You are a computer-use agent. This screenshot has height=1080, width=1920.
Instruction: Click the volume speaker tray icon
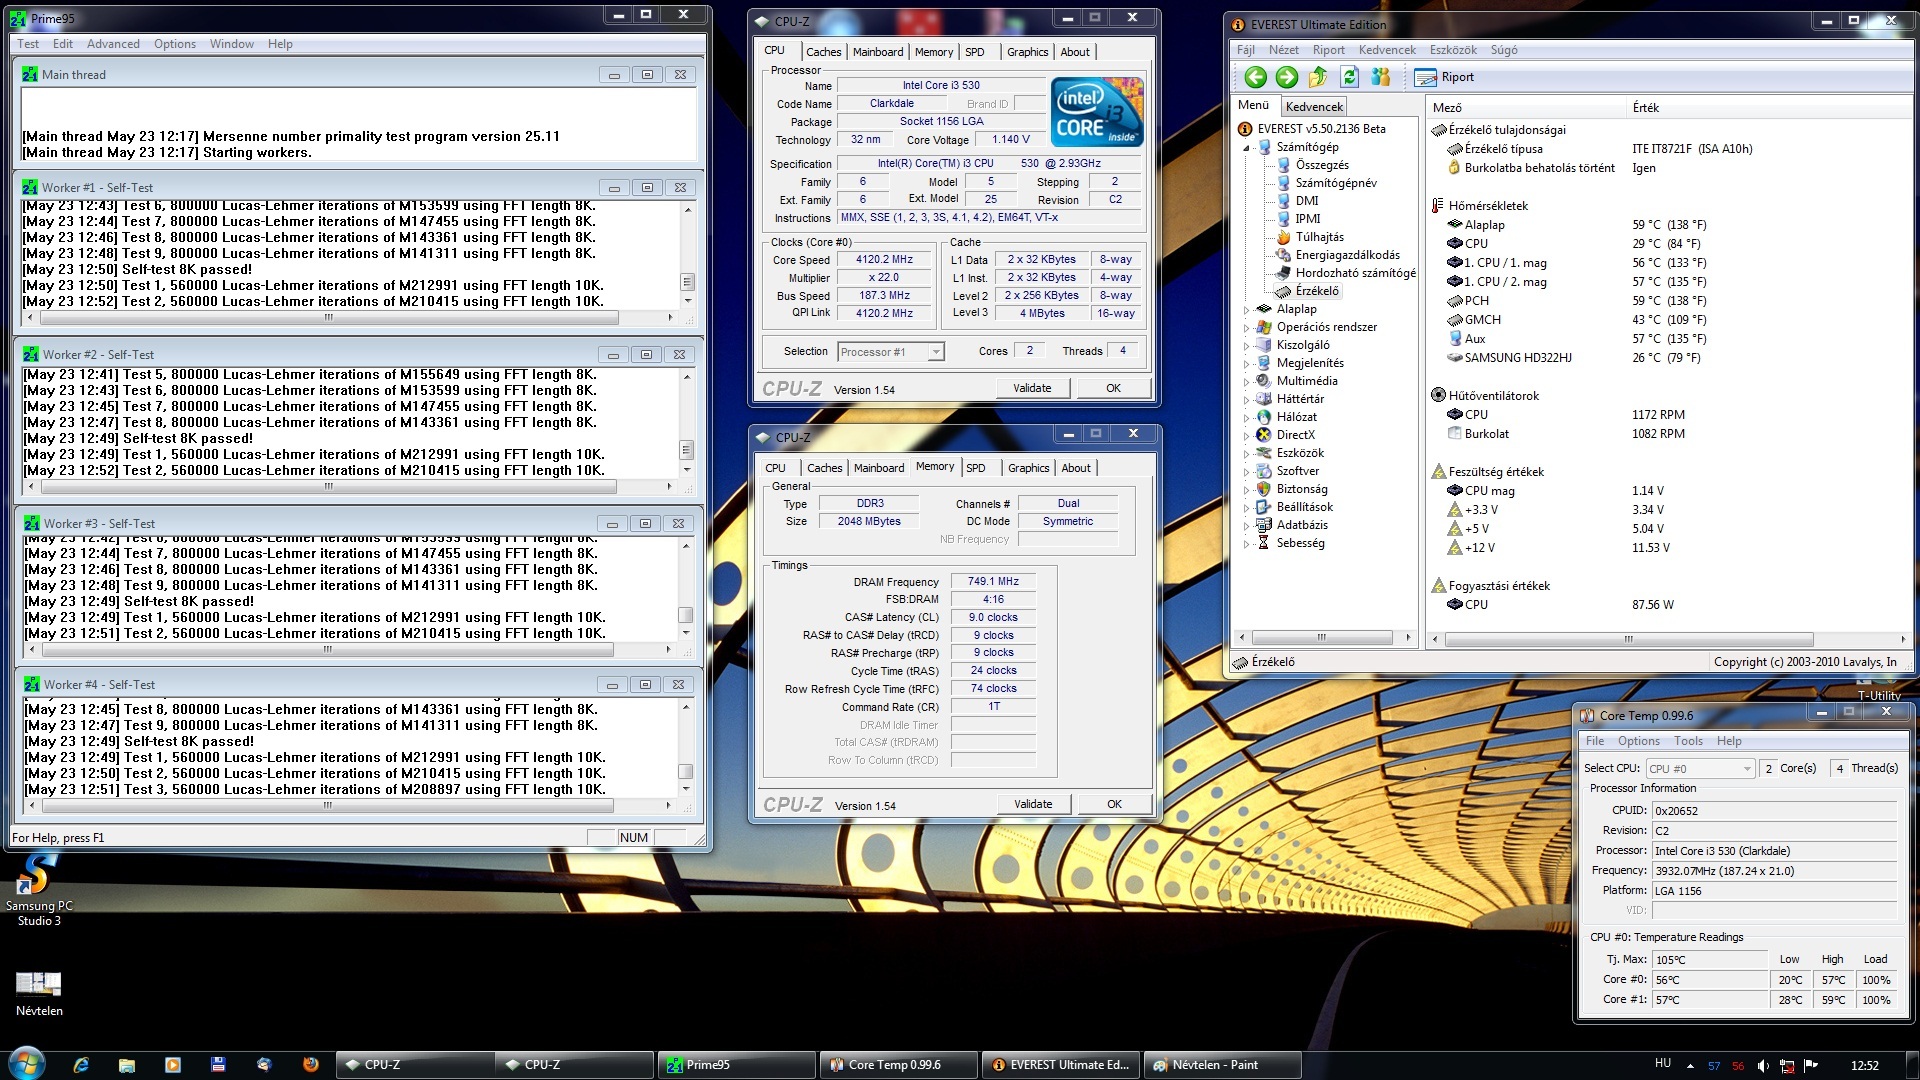tap(1762, 1066)
